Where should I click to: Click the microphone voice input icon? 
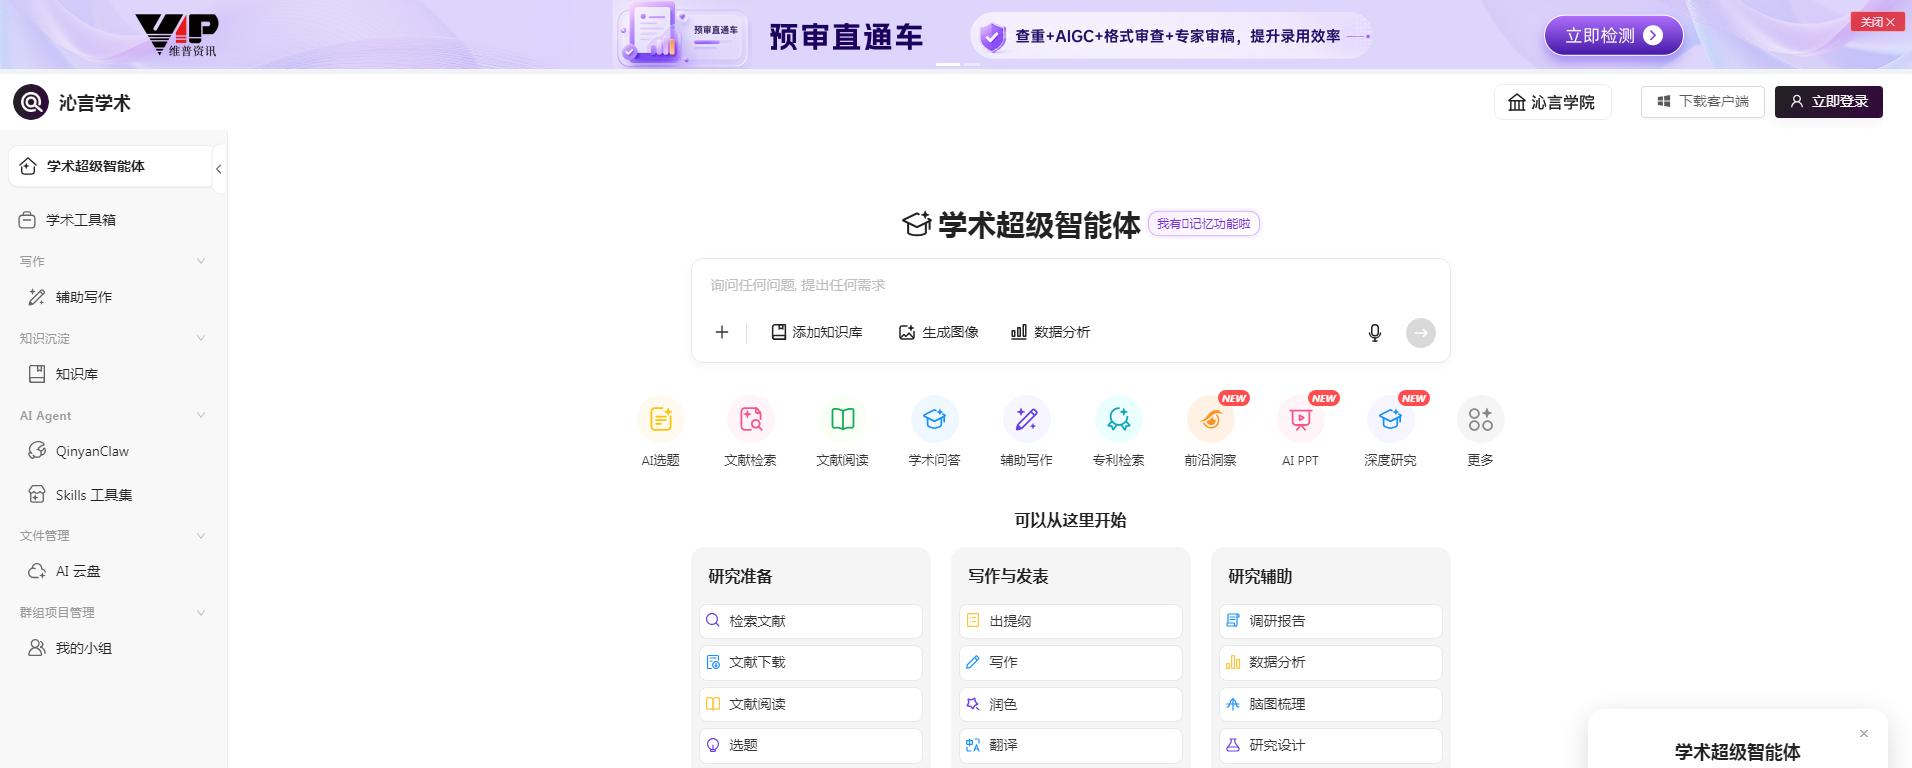[x=1375, y=333]
